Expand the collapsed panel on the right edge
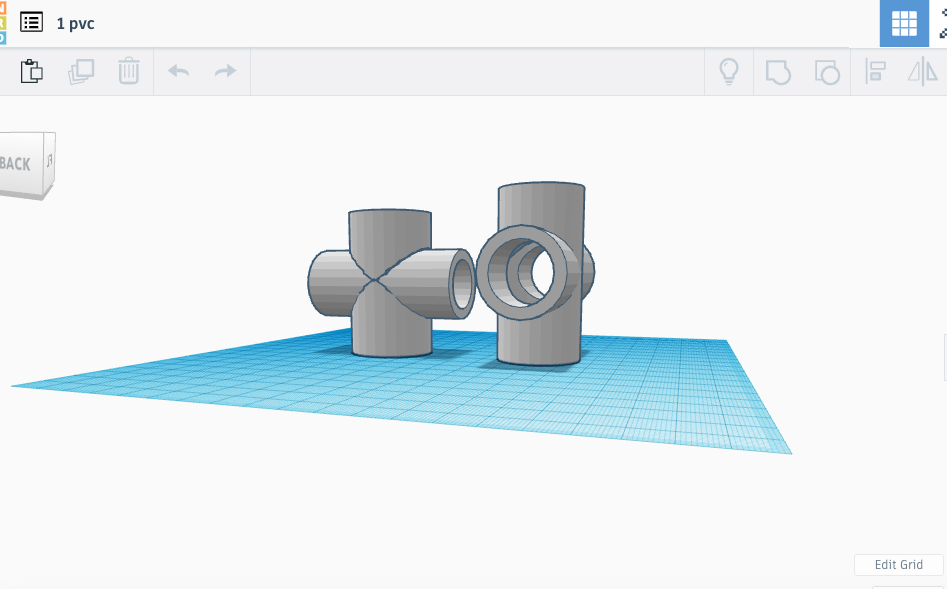 click(943, 358)
